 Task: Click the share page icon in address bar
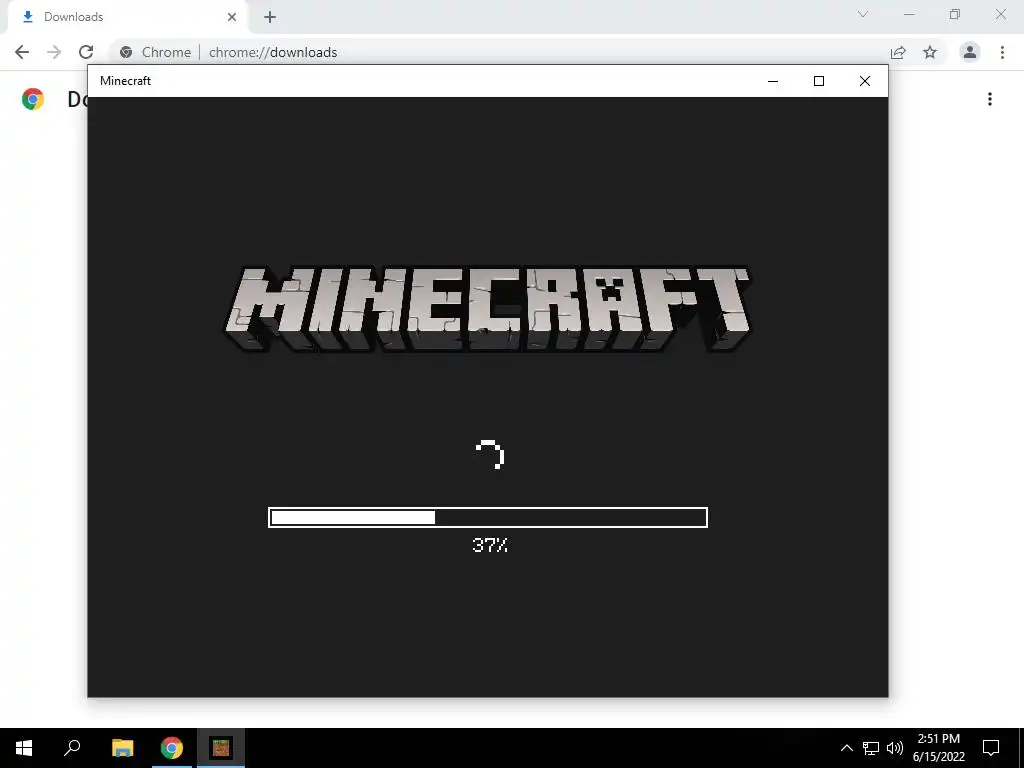898,52
